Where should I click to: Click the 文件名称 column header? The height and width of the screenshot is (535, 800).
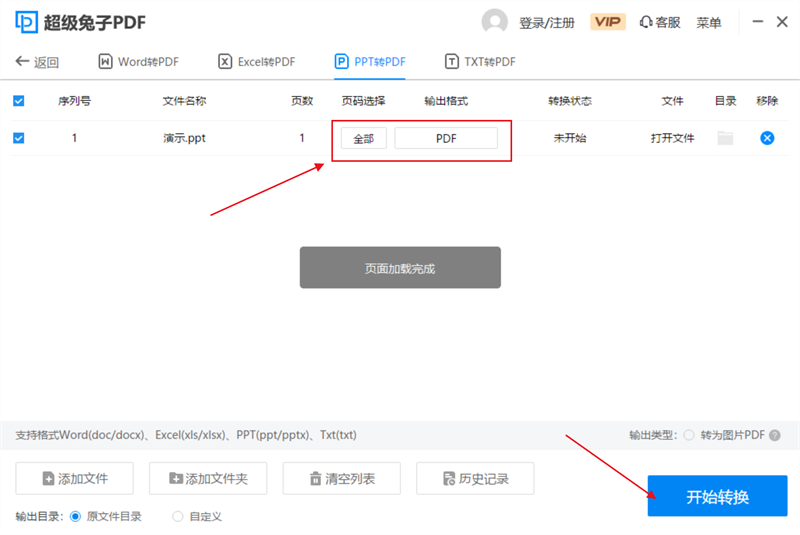pos(184,101)
